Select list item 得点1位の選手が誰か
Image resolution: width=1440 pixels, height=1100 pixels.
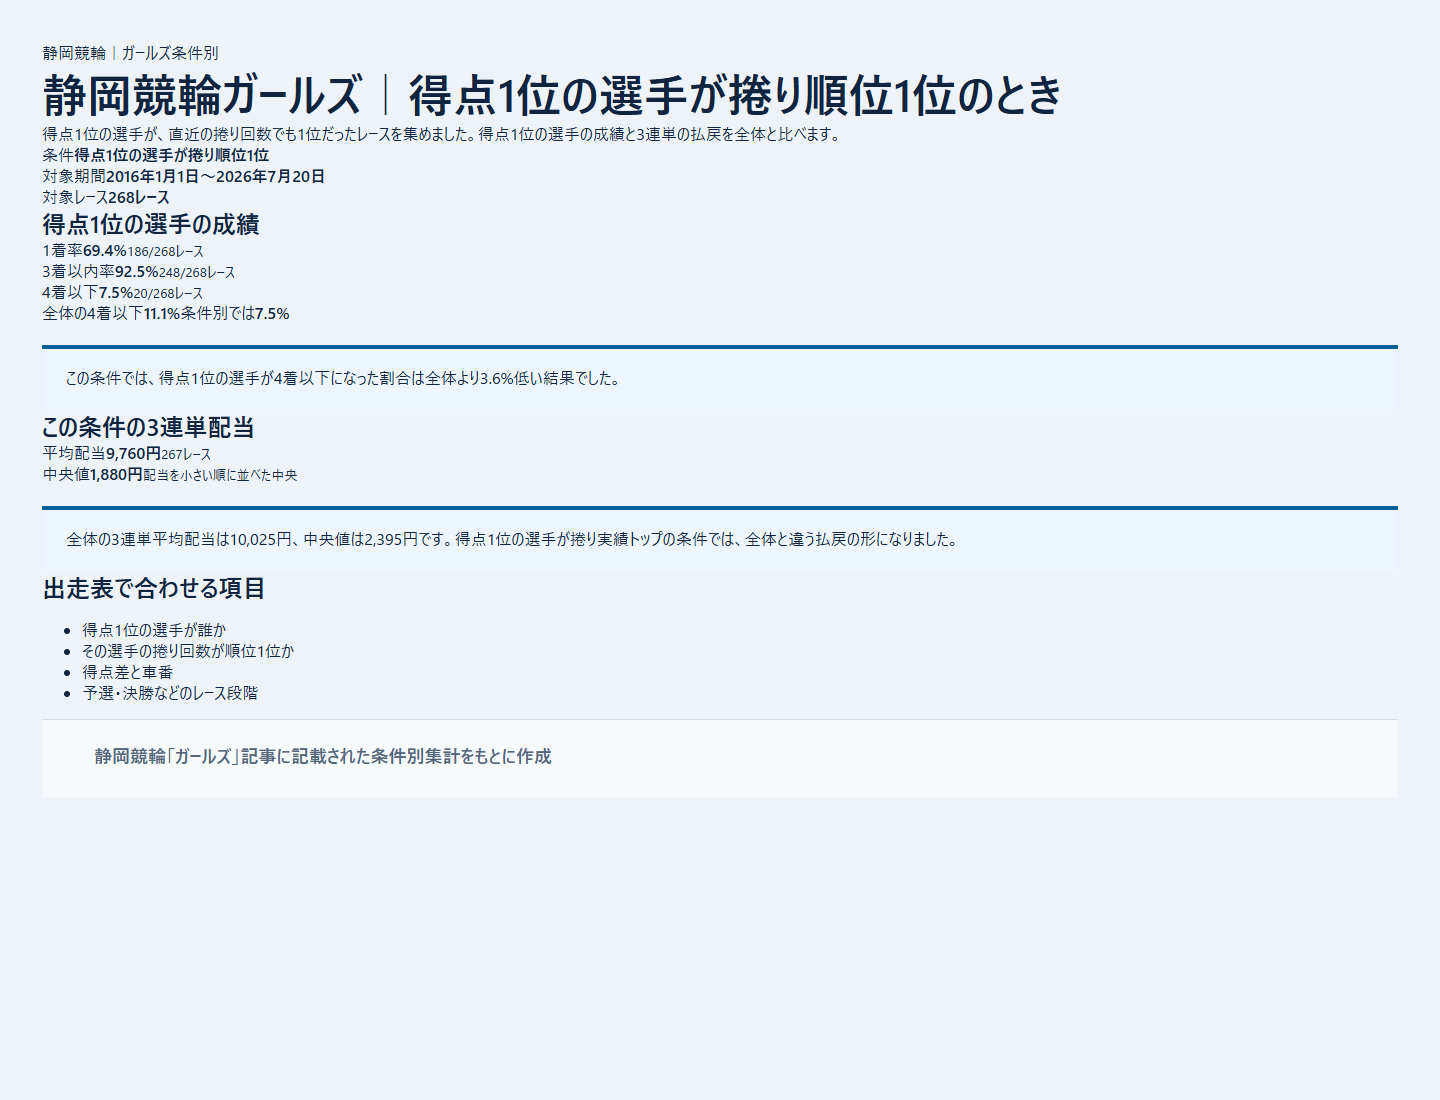click(155, 630)
